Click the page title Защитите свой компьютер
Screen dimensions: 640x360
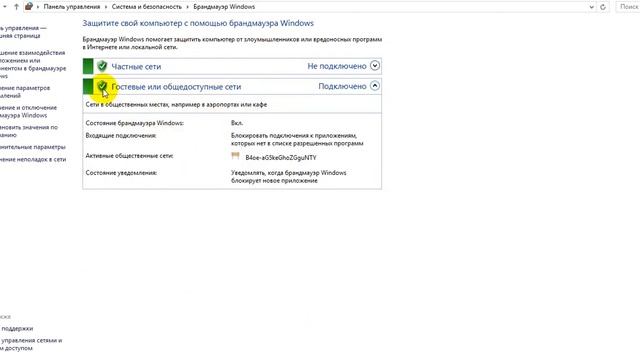point(198,23)
